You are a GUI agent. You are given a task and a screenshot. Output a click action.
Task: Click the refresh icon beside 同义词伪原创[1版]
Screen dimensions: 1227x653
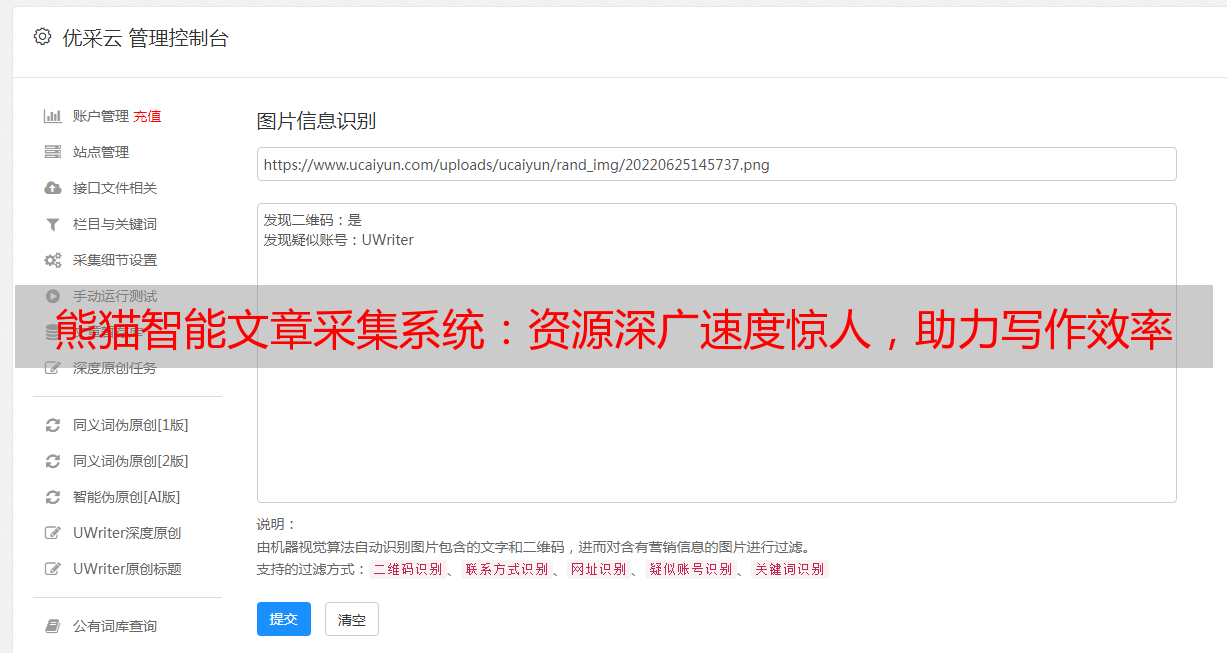click(53, 425)
